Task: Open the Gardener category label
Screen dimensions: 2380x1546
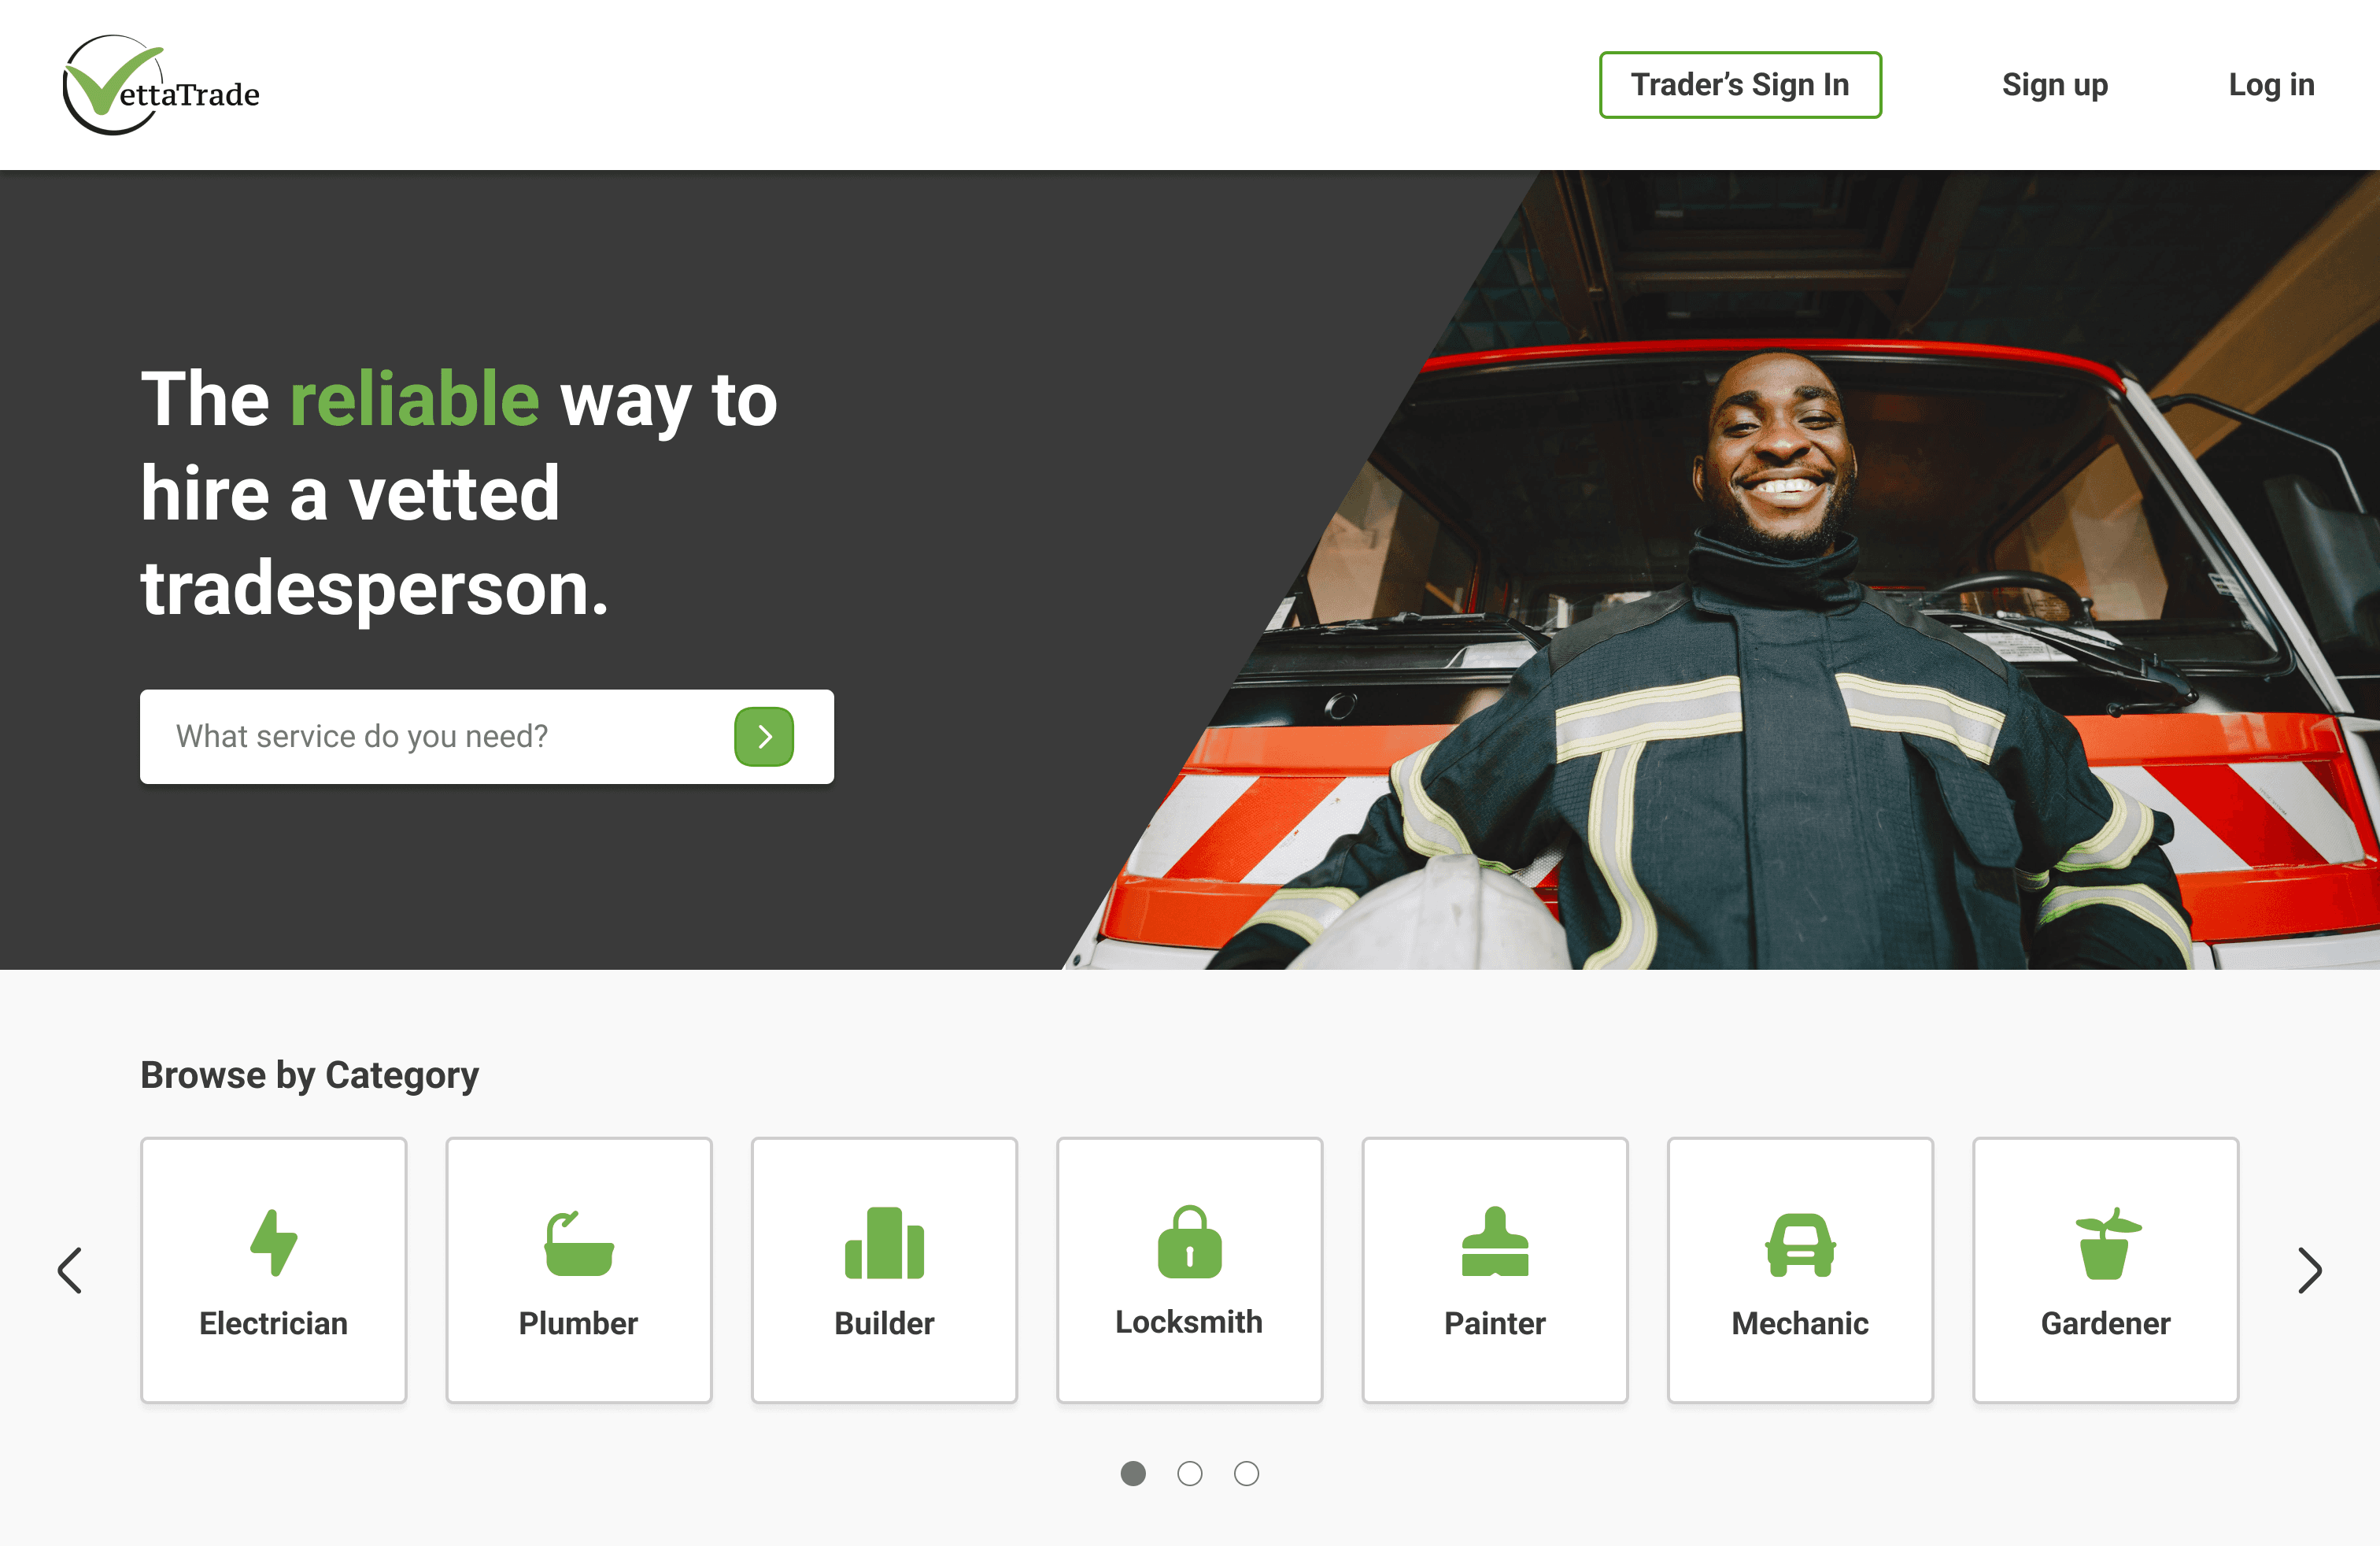Action: click(2106, 1323)
